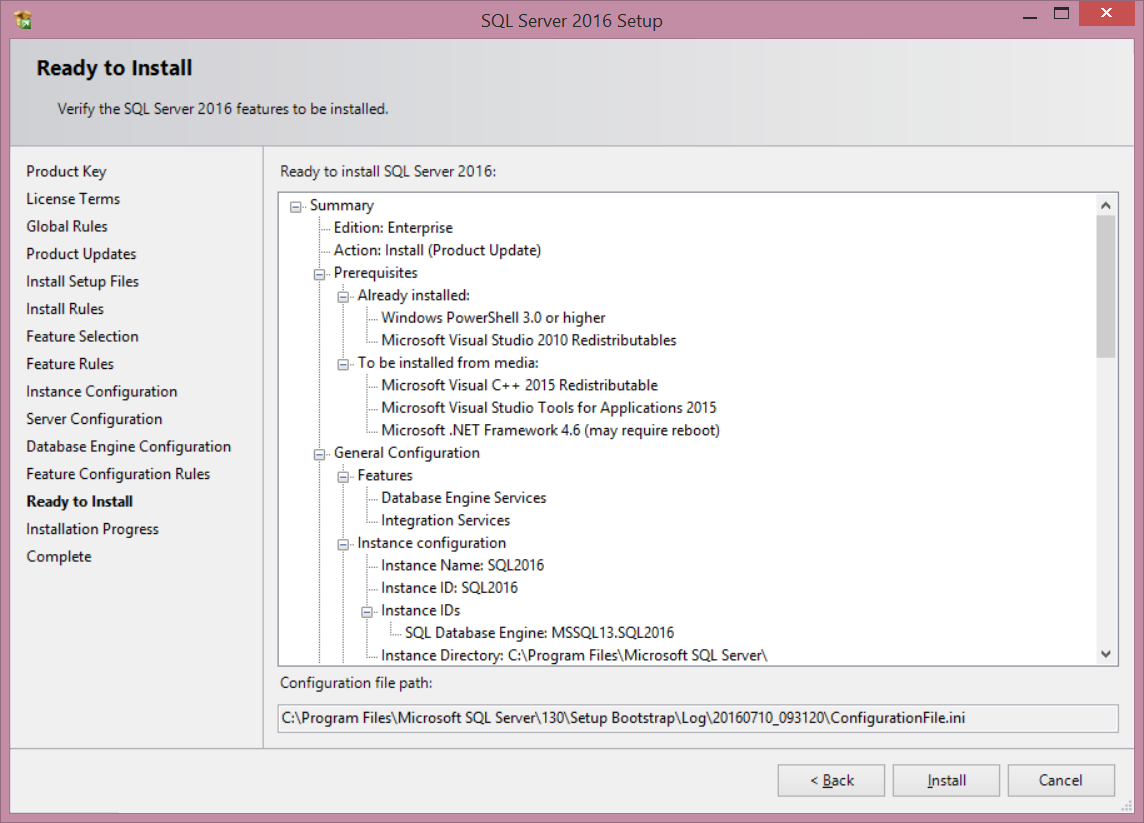Viewport: 1144px width, 823px height.
Task: Close the SQL Server 2016 Setup window
Action: [1106, 13]
